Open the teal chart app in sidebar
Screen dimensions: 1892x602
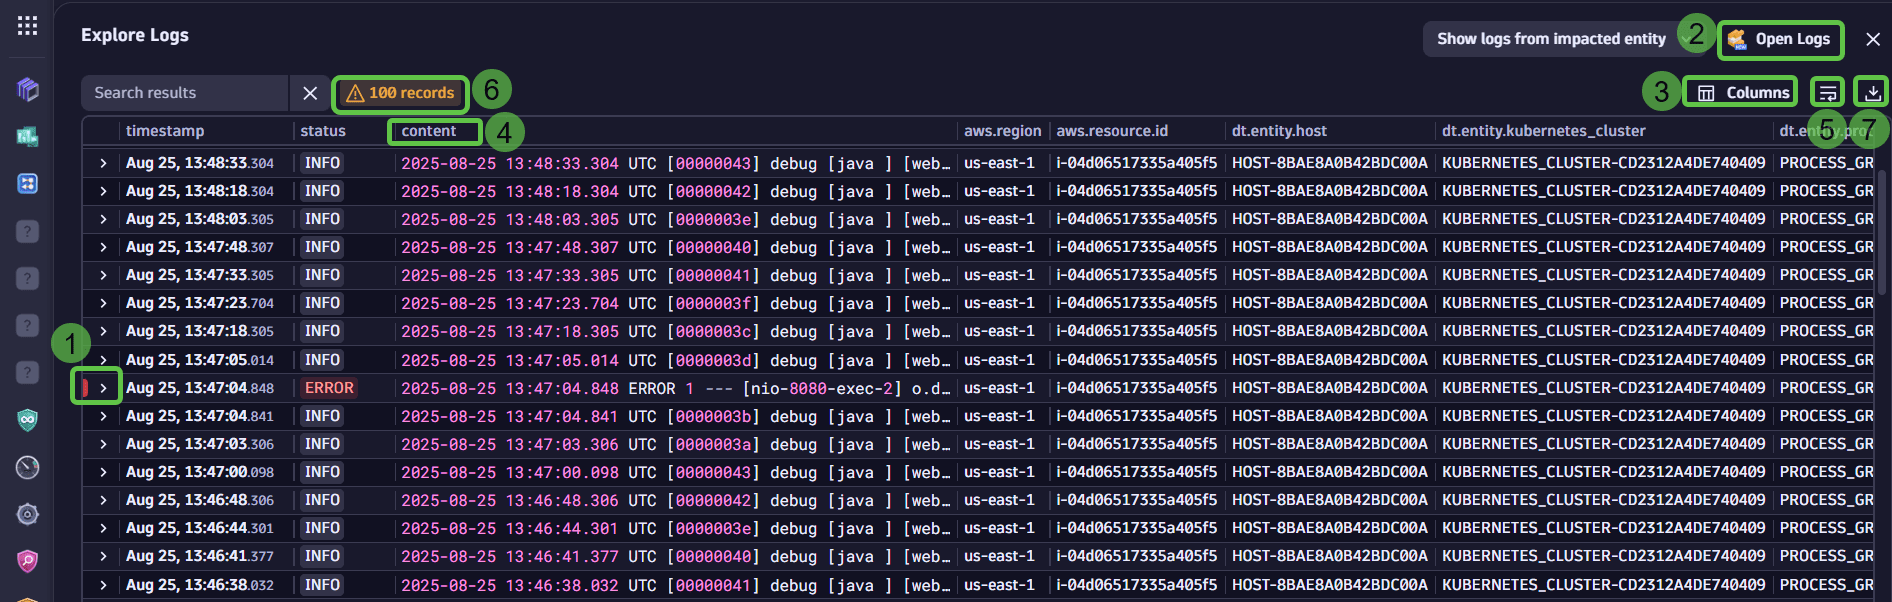(28, 137)
